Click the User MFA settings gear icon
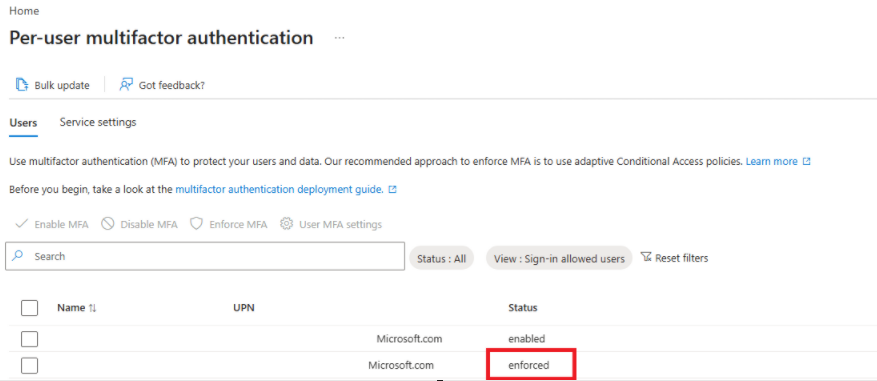Viewport: 877px width, 381px height. (x=286, y=224)
